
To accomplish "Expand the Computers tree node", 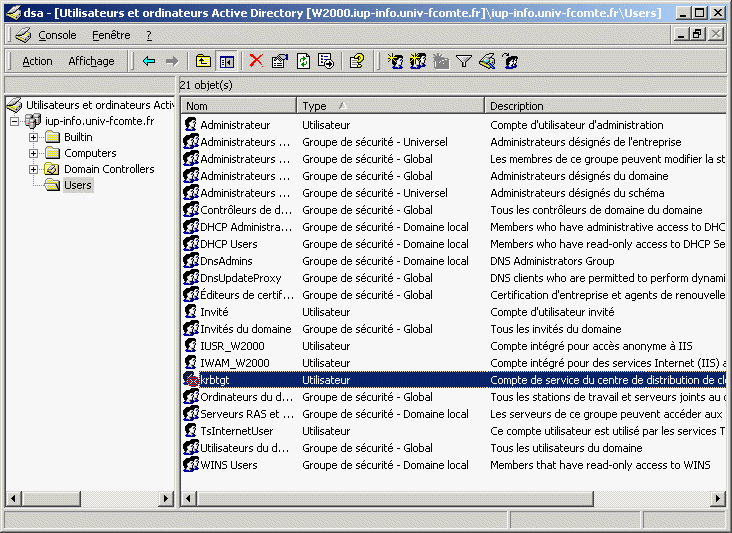I will point(33,154).
